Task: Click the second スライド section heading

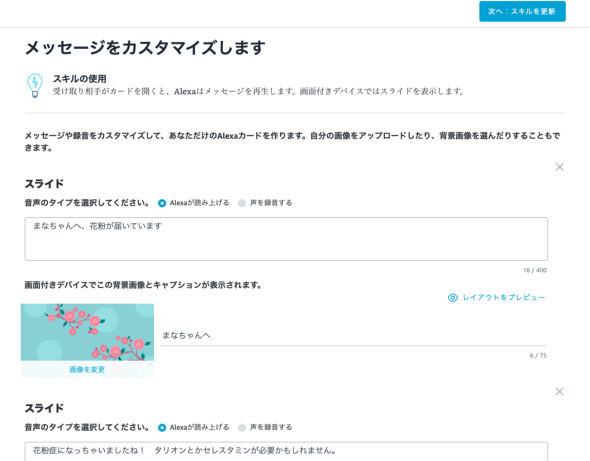Action: pyautogui.click(x=44, y=408)
